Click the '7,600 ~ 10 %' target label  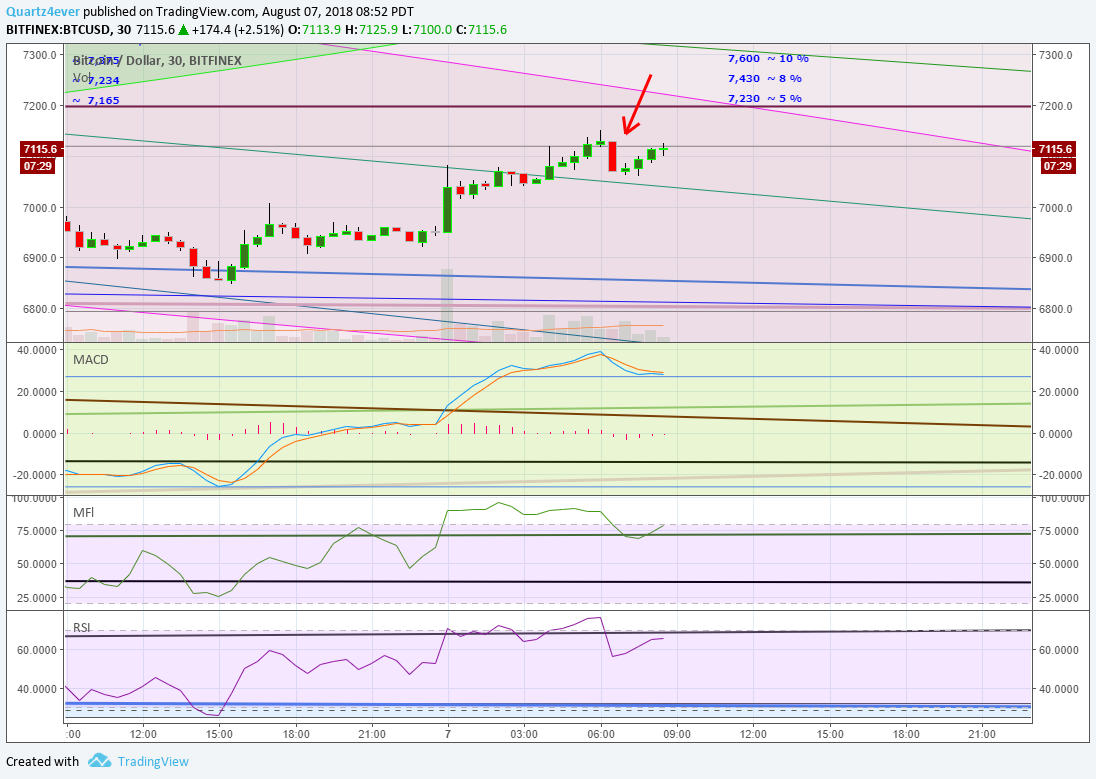768,59
